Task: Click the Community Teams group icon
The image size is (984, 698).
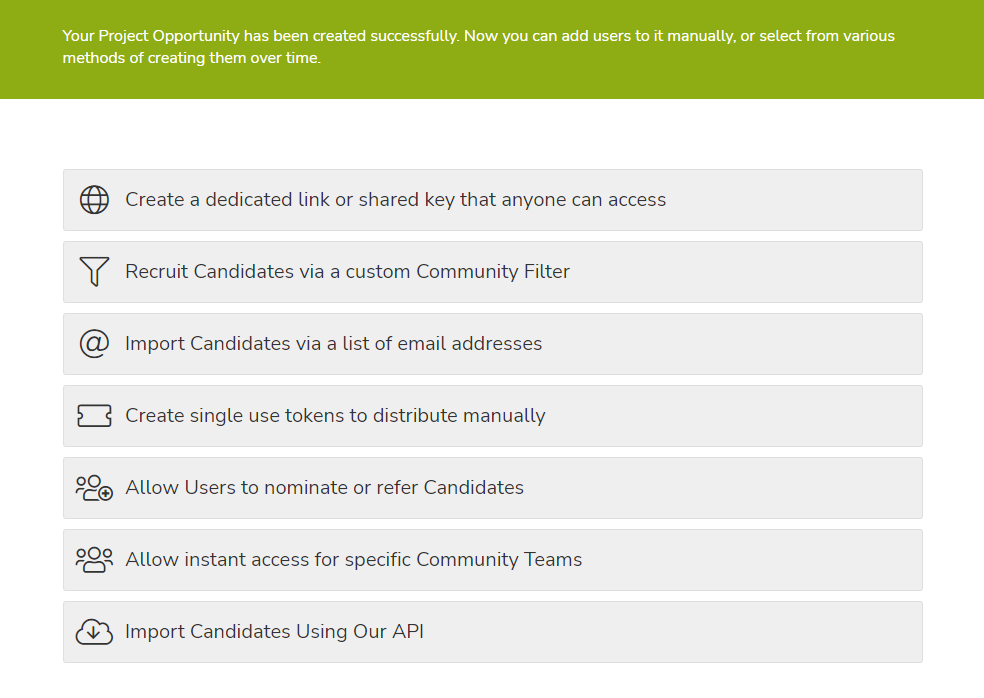Action: click(94, 560)
